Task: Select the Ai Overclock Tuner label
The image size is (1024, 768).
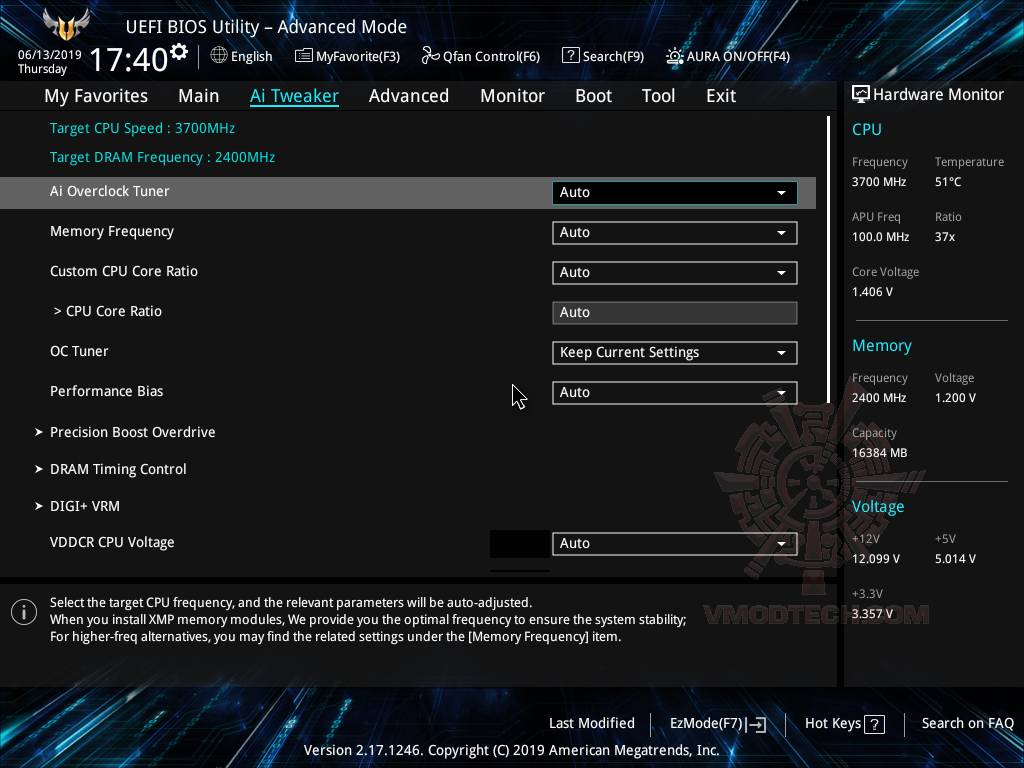Action: 110,191
